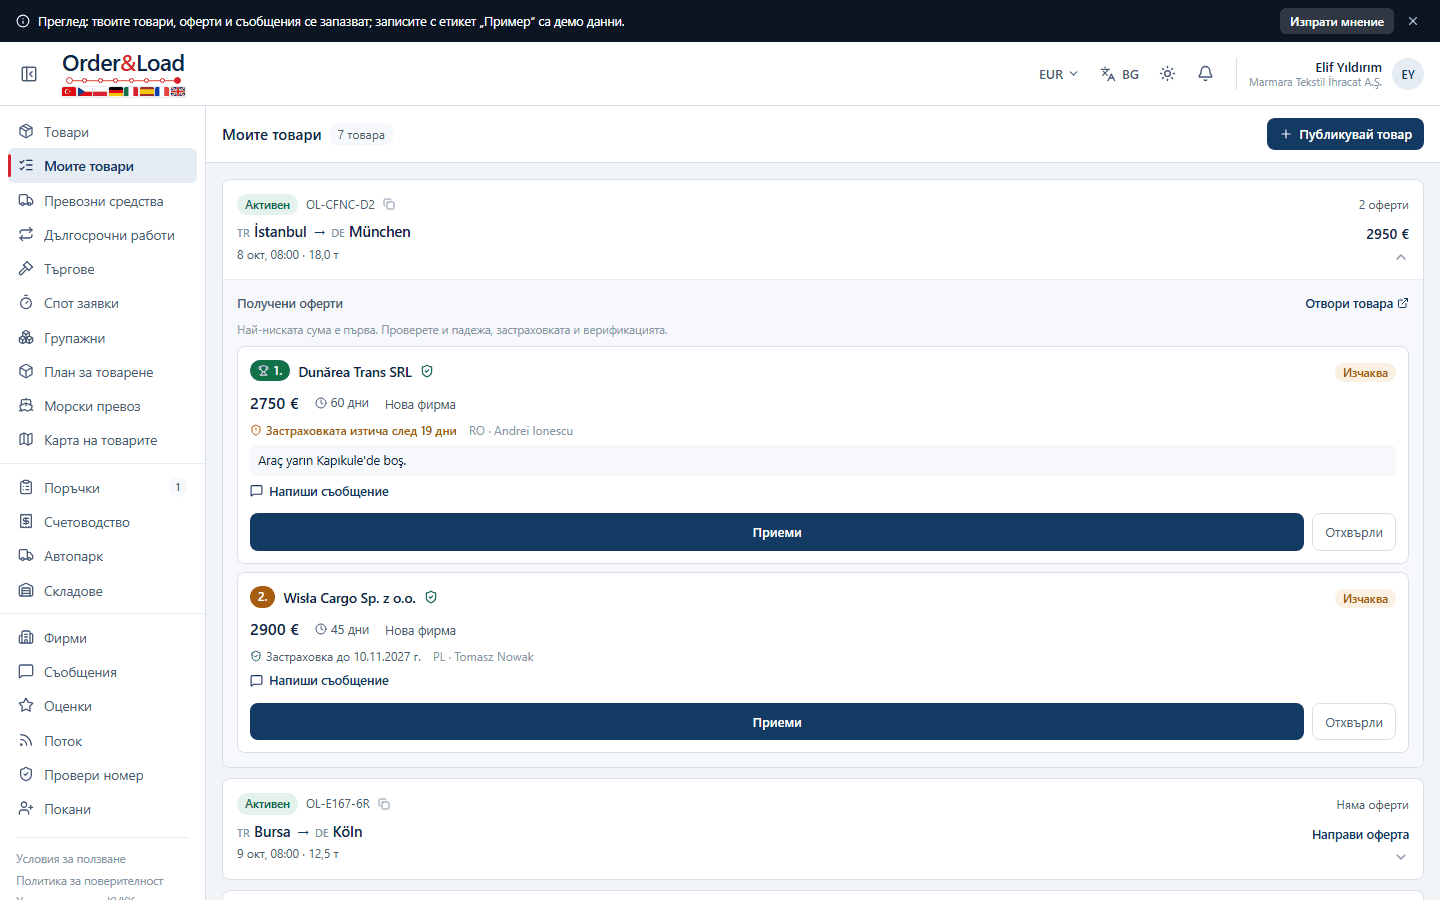Open the notifications bell
The image size is (1440, 900).
(x=1205, y=74)
